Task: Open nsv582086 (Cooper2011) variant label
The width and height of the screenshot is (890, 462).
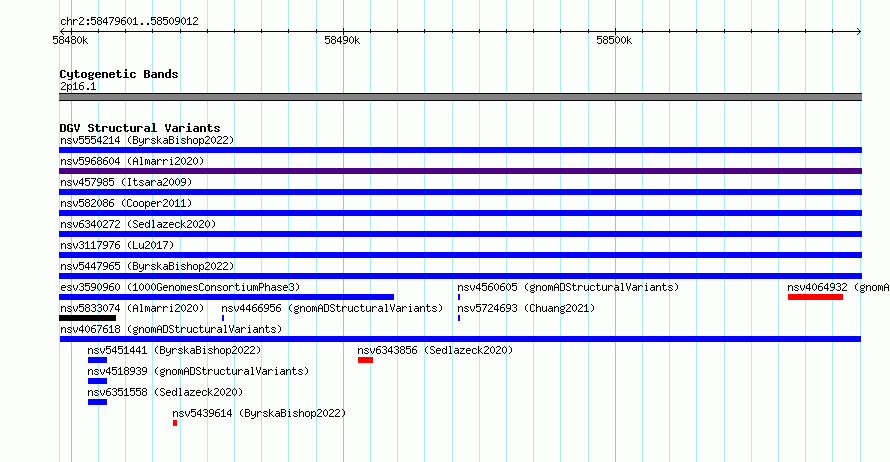Action: (126, 203)
